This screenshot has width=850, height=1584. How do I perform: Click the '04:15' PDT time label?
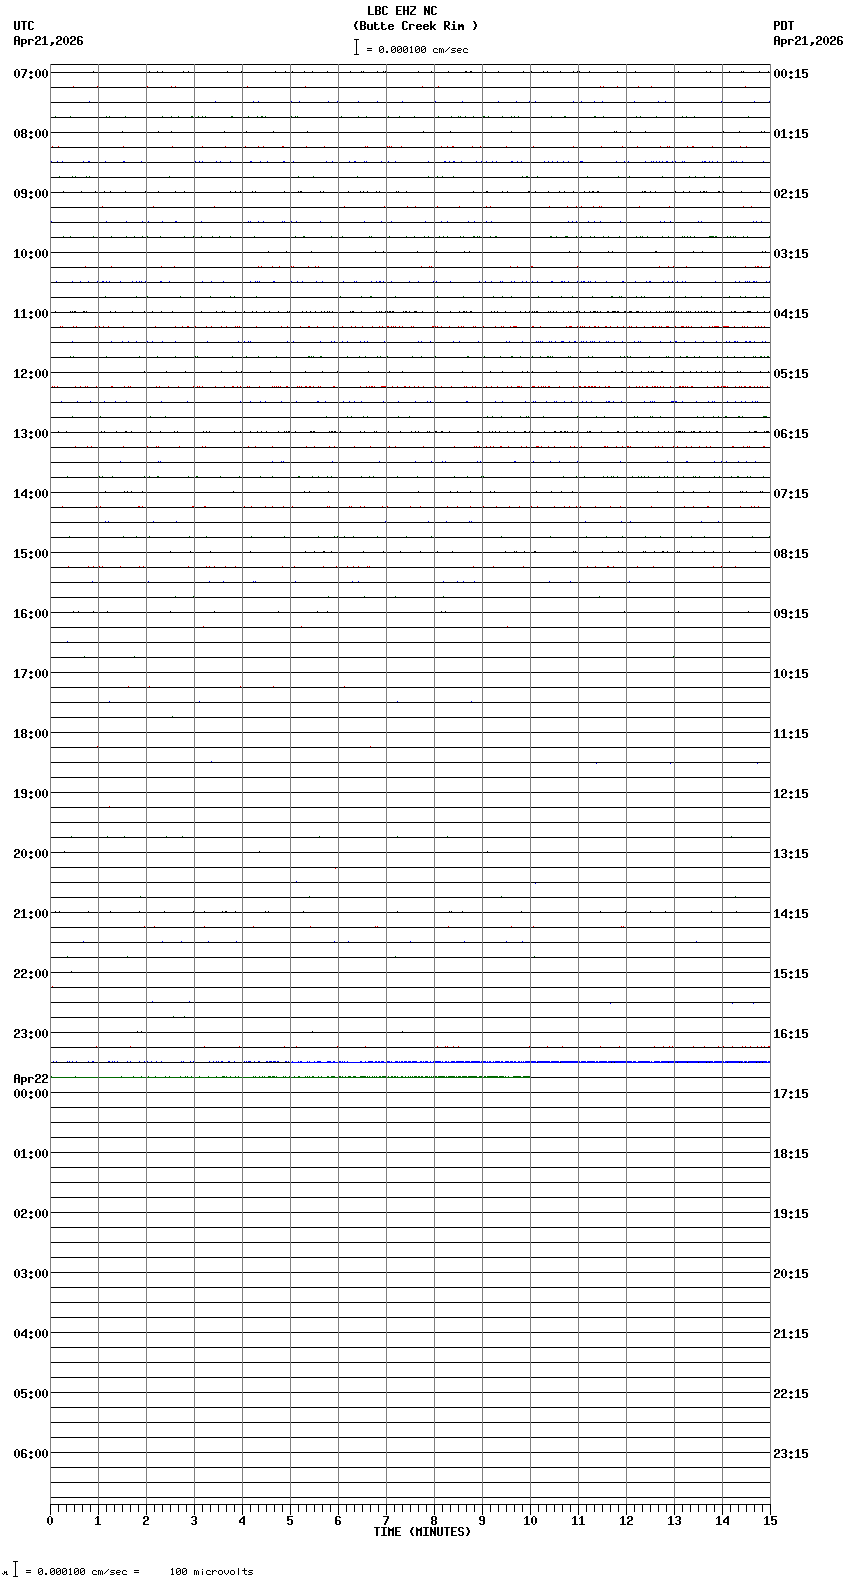click(x=791, y=314)
